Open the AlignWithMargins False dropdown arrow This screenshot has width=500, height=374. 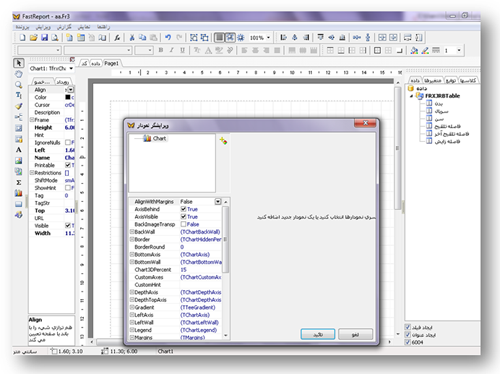(218, 202)
